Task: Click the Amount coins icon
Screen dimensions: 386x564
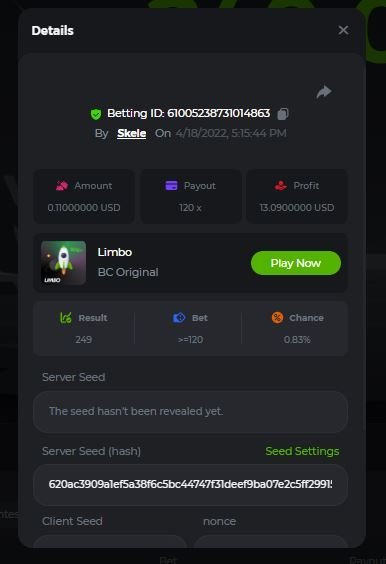Action: 62,186
